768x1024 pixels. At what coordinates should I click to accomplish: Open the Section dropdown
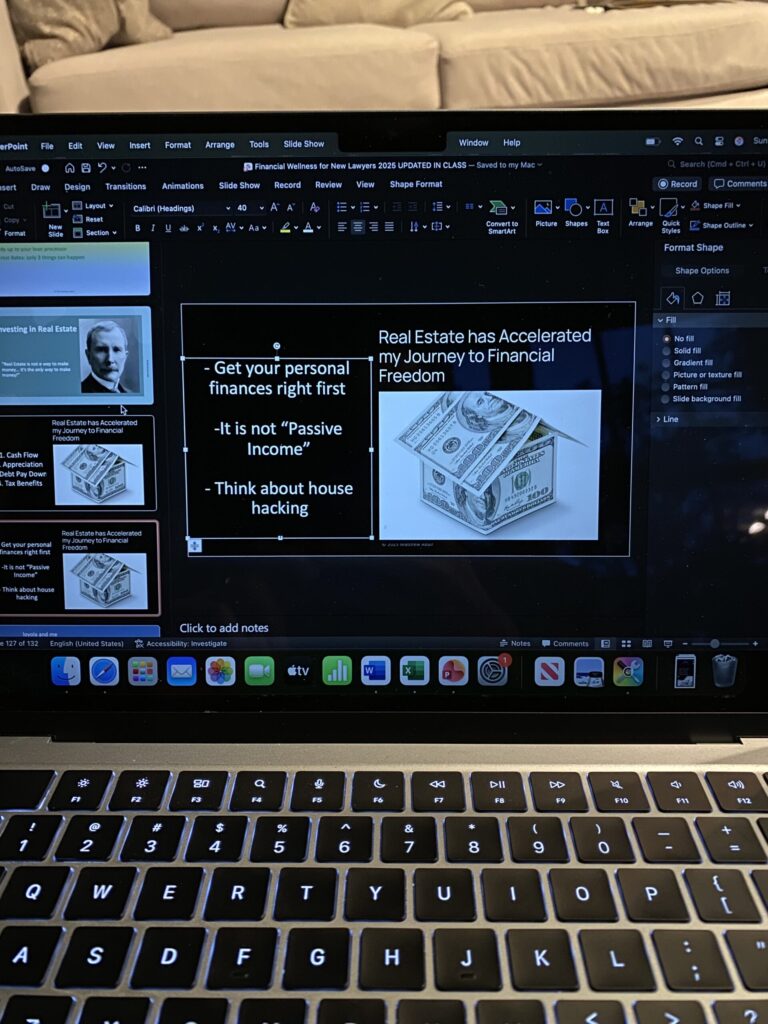point(95,232)
